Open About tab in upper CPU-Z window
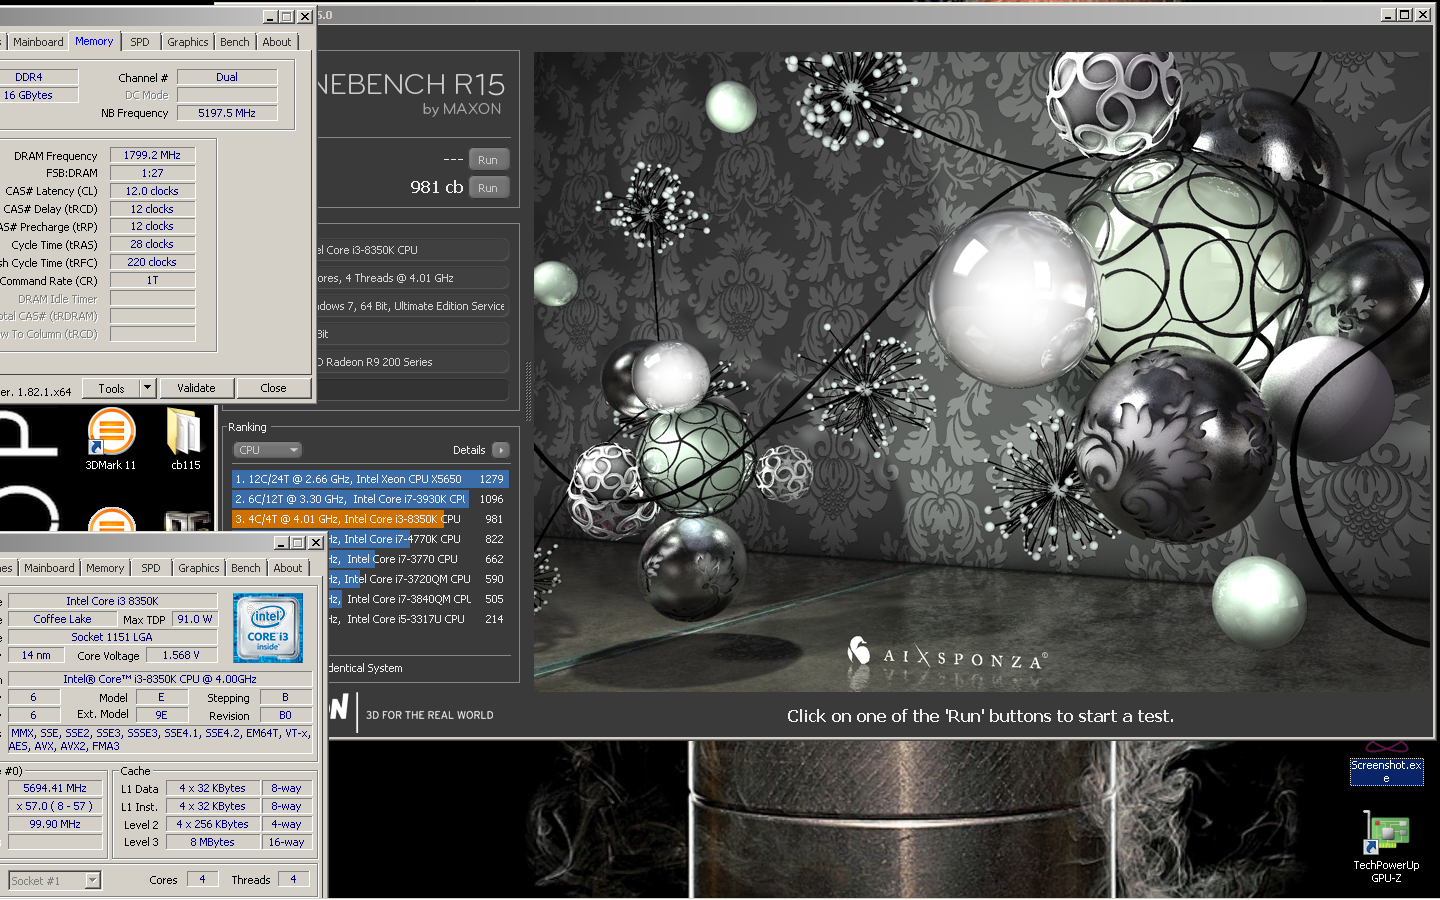This screenshot has width=1440, height=900. click(x=277, y=42)
